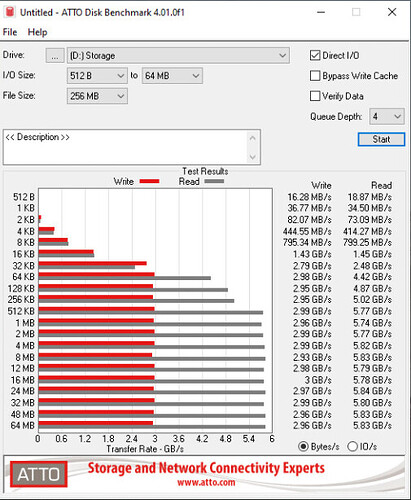
Task: Minimize the ATTO Disk Benchmark window
Action: pyautogui.click(x=321, y=12)
